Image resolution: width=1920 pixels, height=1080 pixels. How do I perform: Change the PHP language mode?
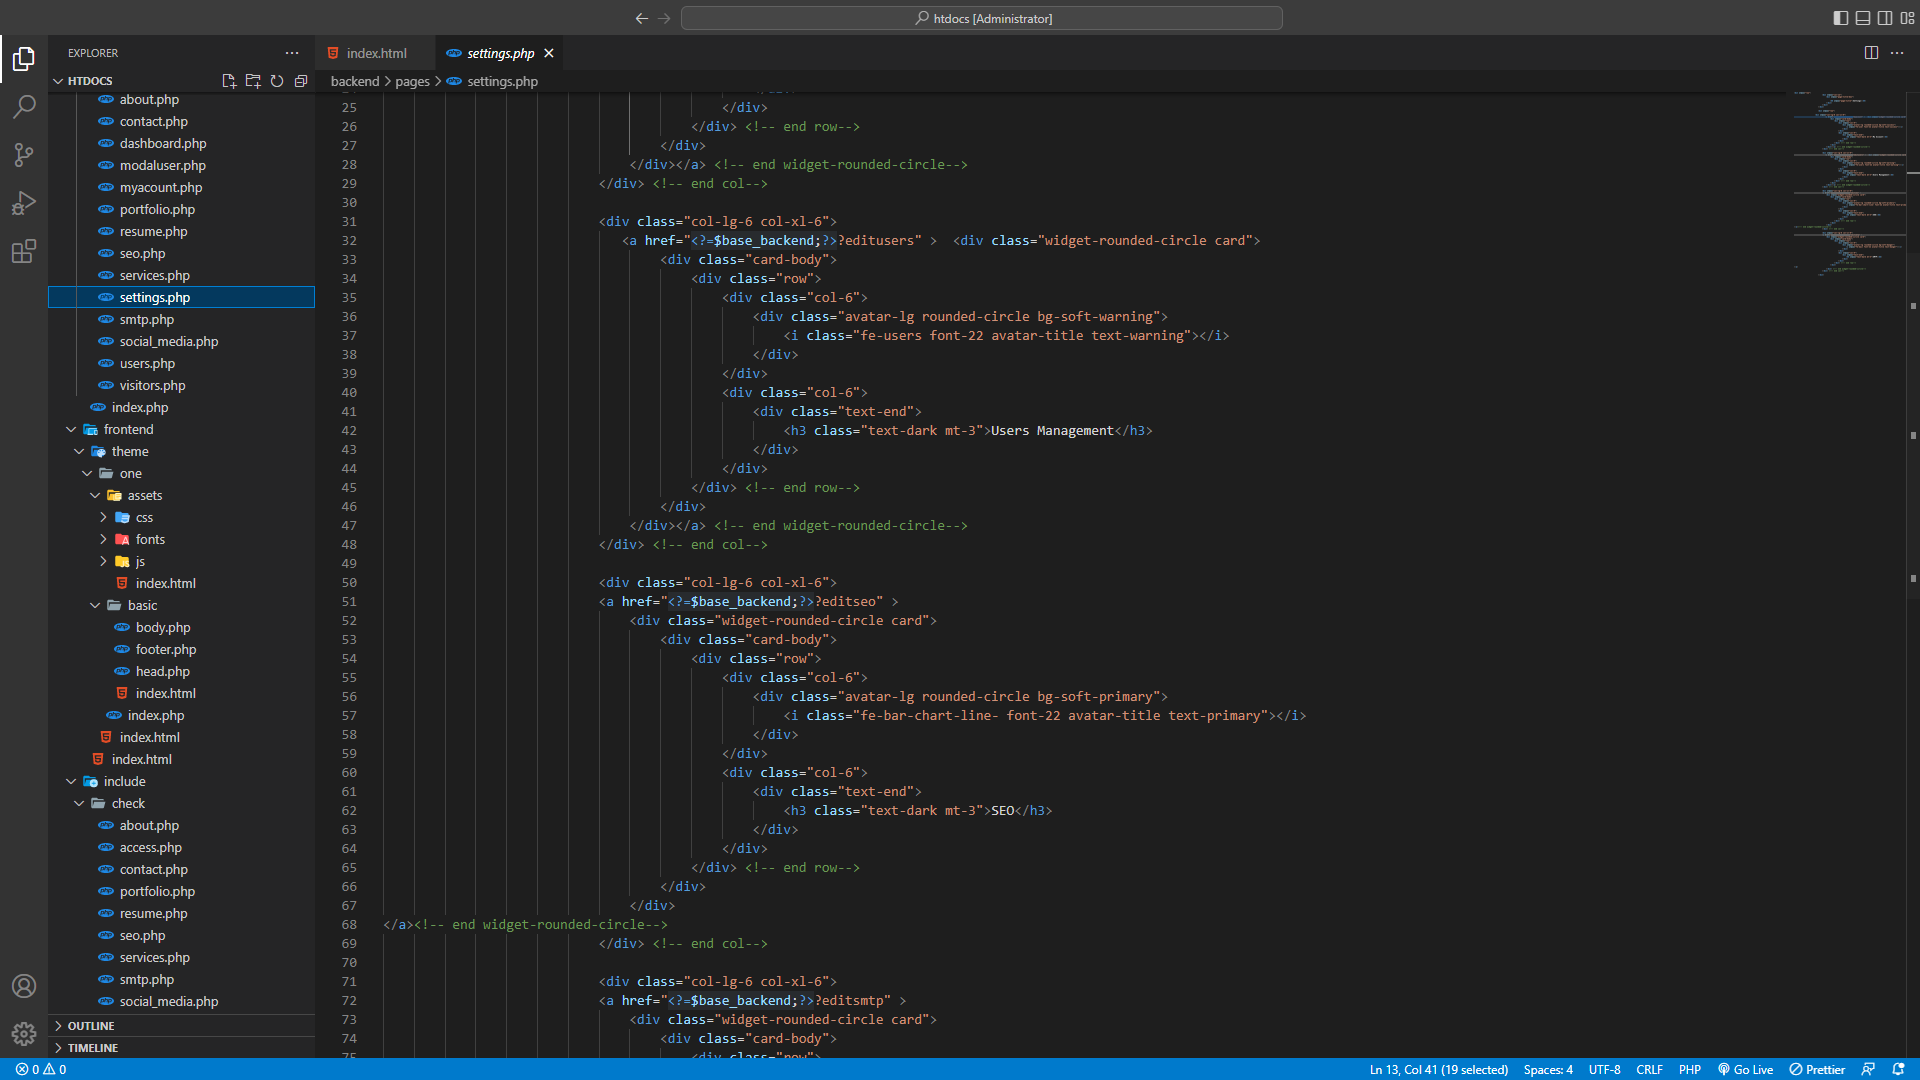(x=1689, y=1069)
